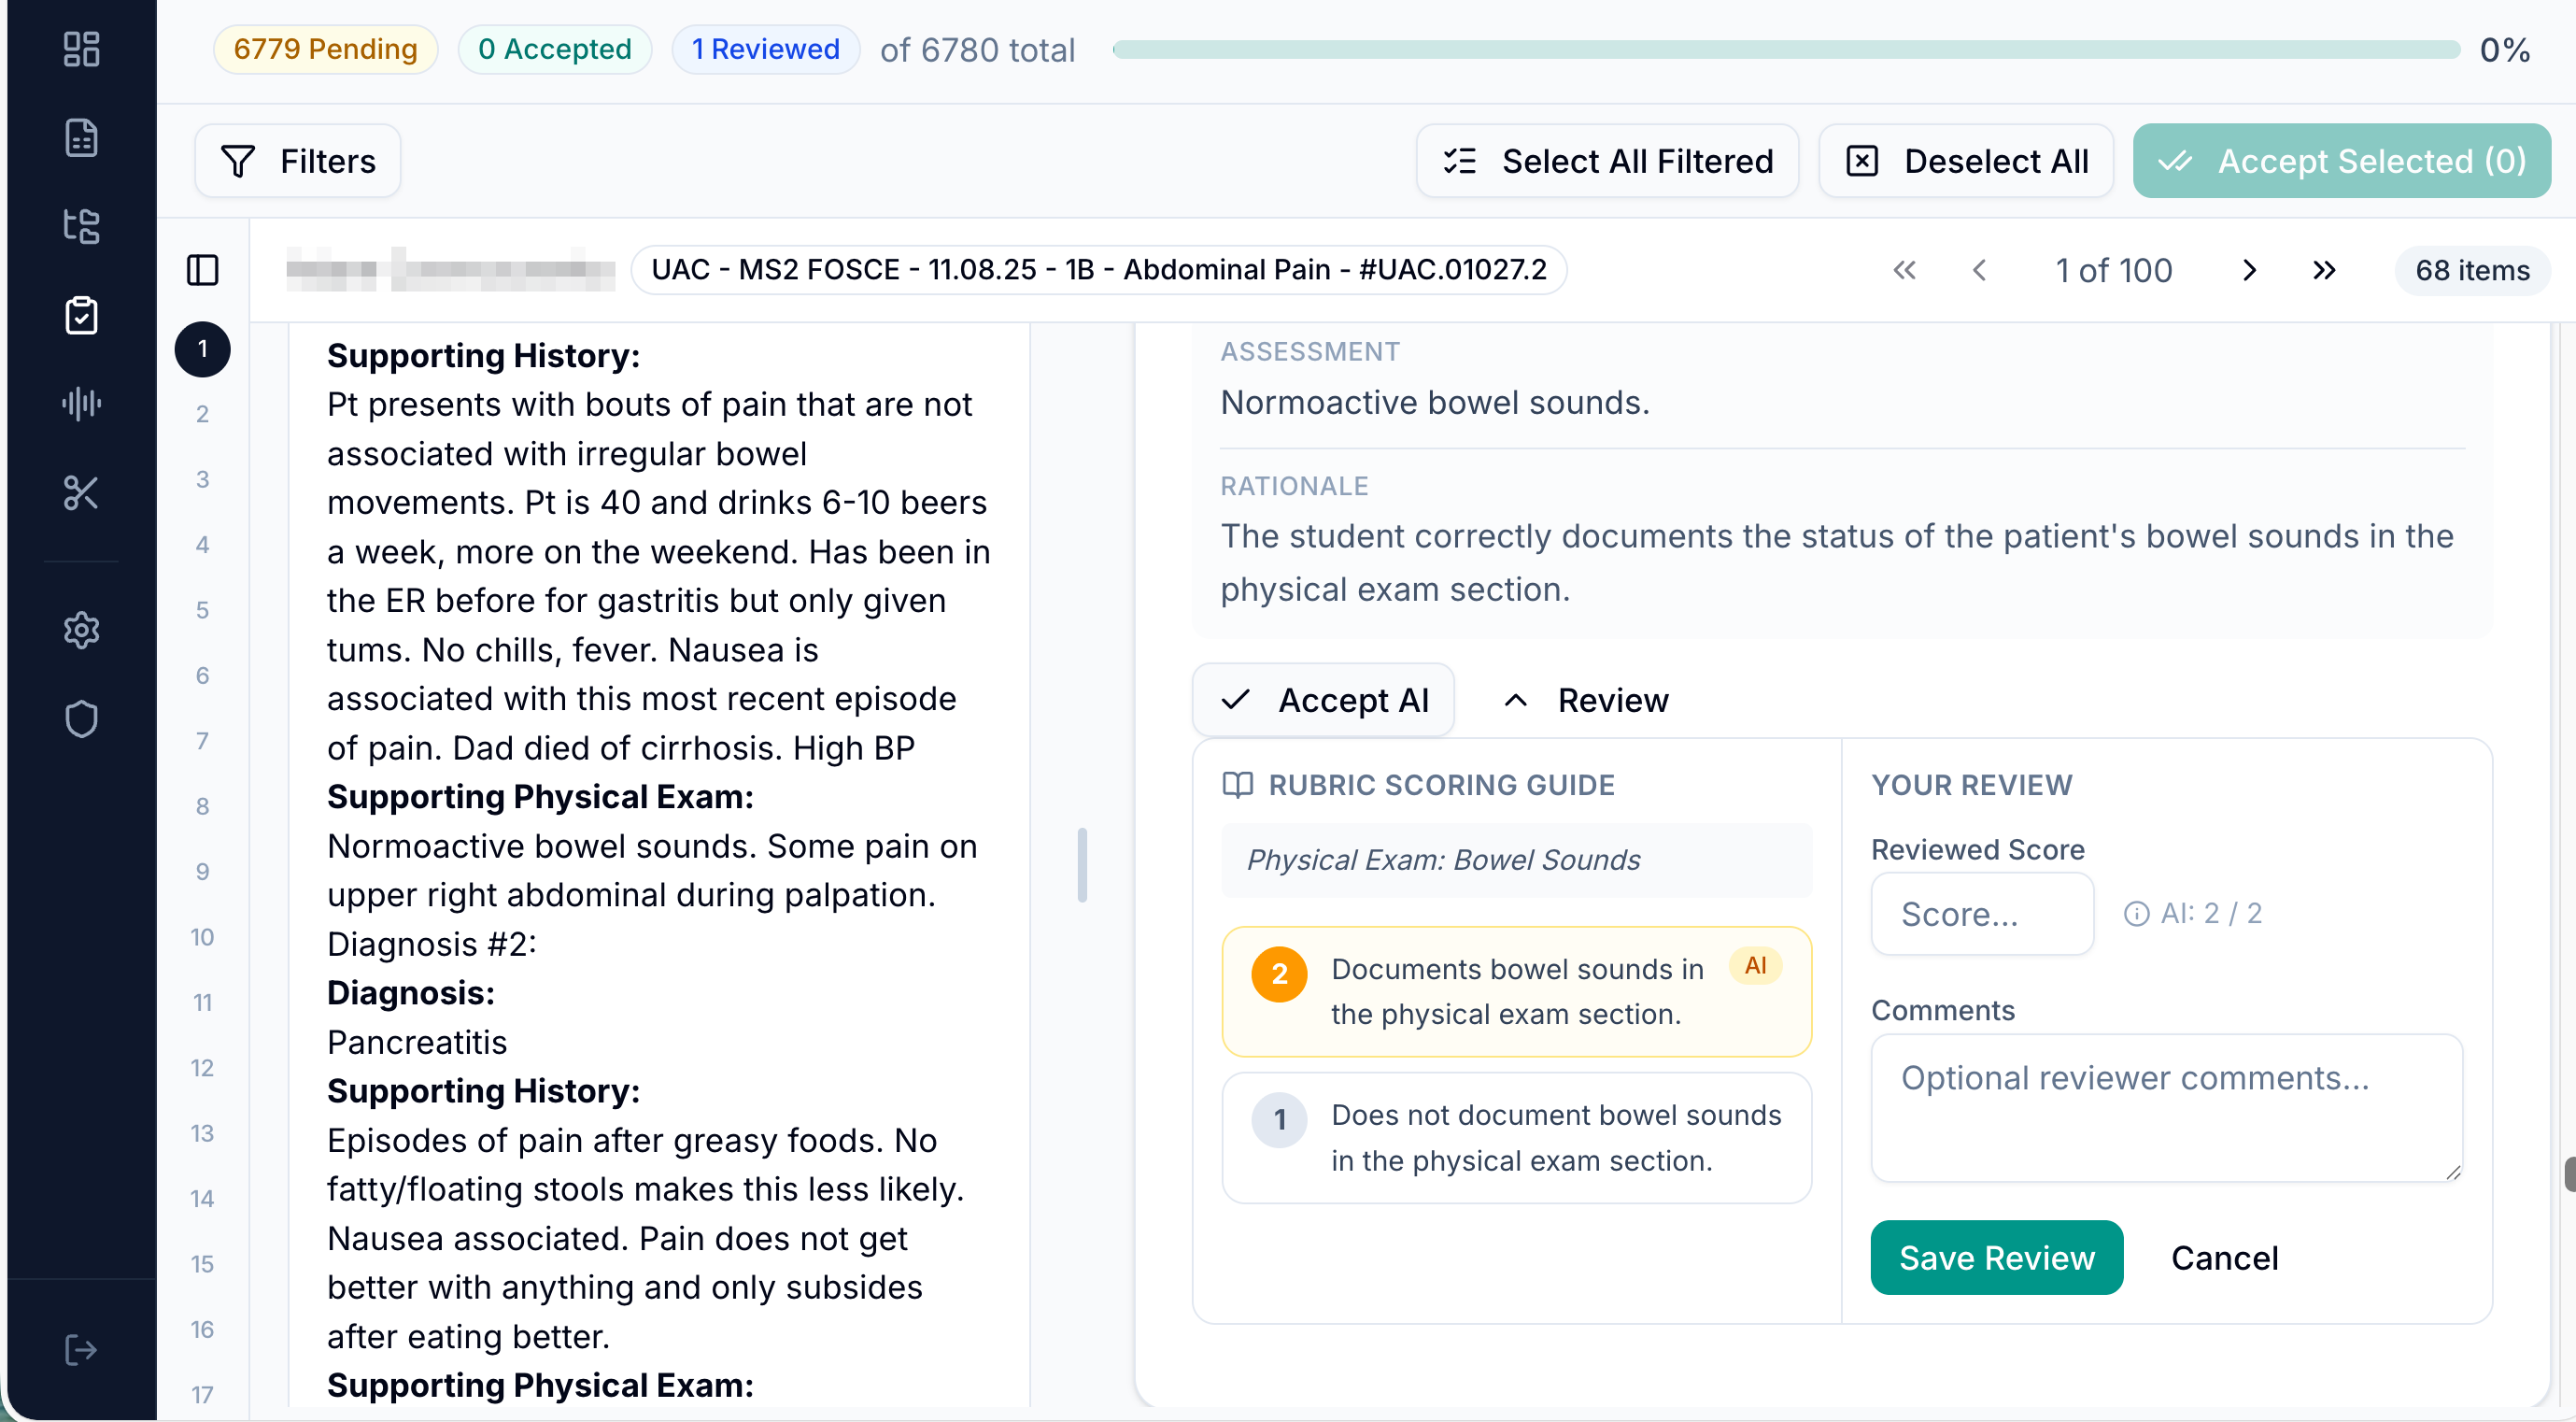Screen dimensions: 2576x1422
Task: Collapse the Review section chevron
Action: pos(1516,700)
